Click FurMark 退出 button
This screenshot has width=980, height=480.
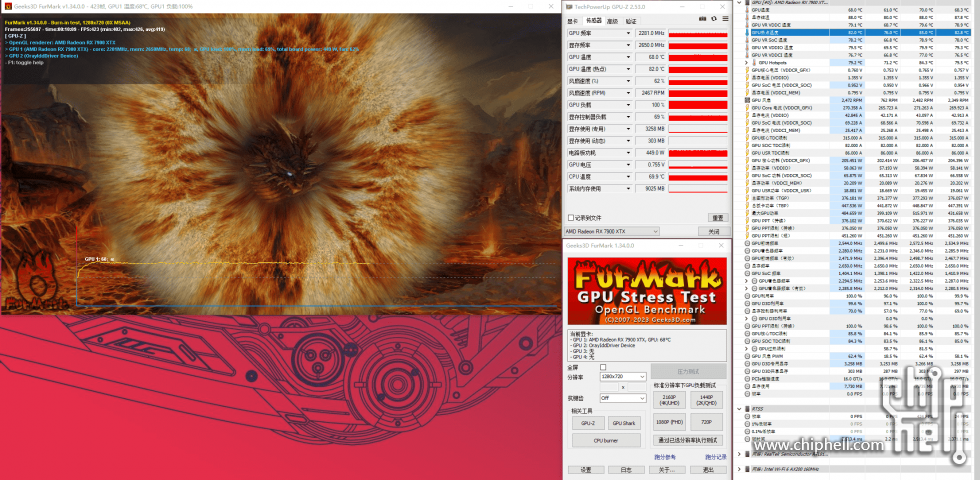[x=708, y=470]
